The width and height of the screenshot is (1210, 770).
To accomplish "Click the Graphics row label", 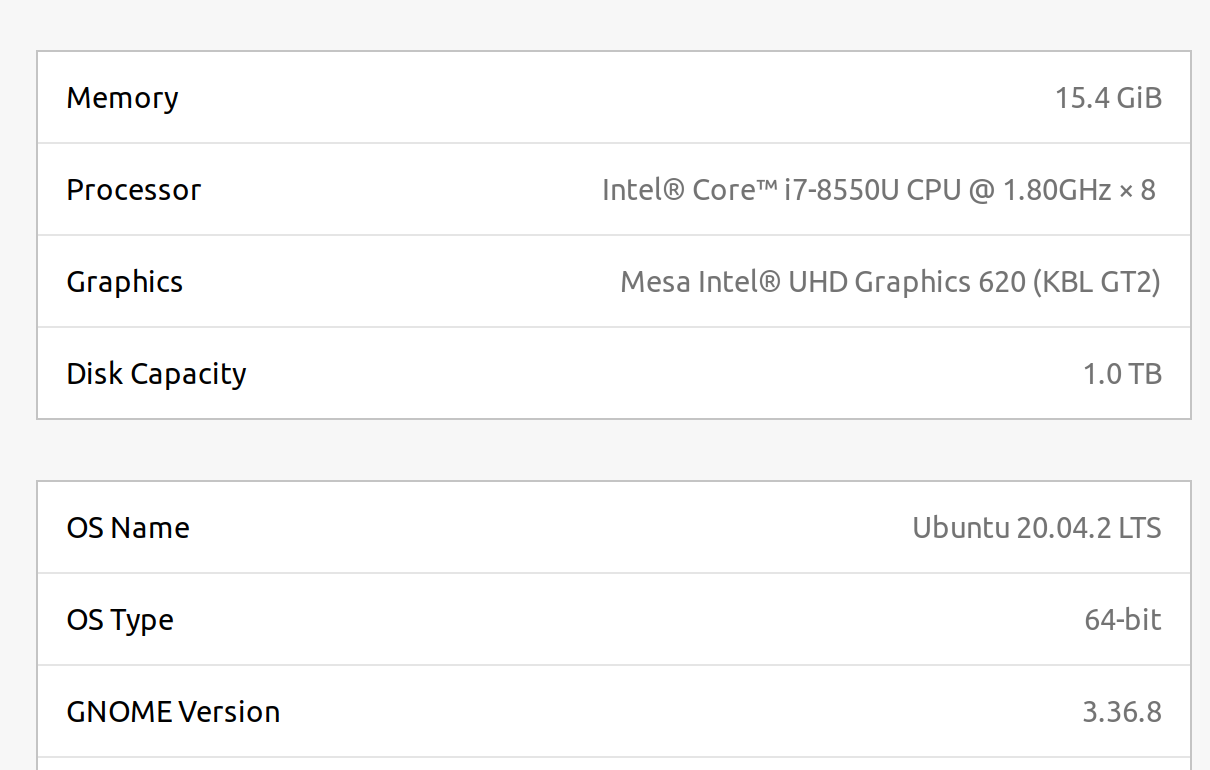I will coord(125,282).
